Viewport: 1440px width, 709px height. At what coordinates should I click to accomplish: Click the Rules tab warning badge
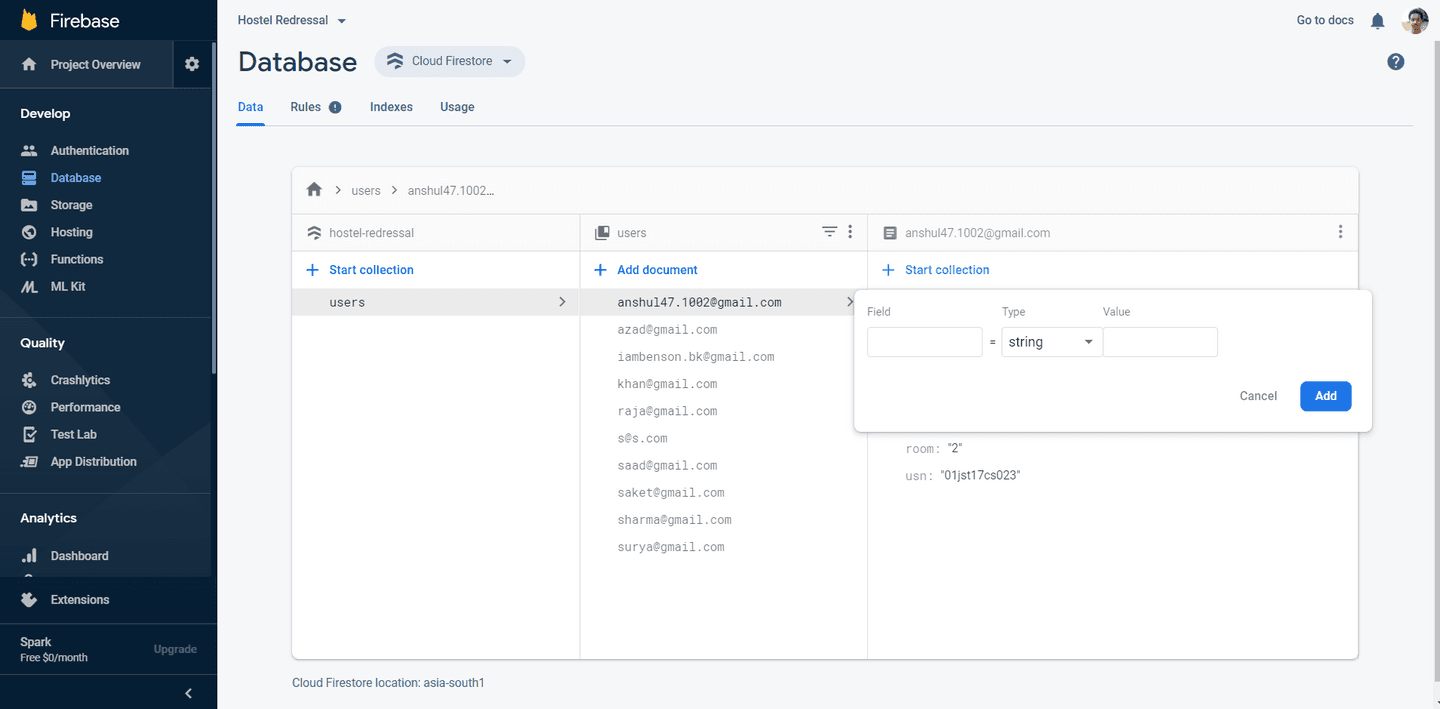[335, 107]
